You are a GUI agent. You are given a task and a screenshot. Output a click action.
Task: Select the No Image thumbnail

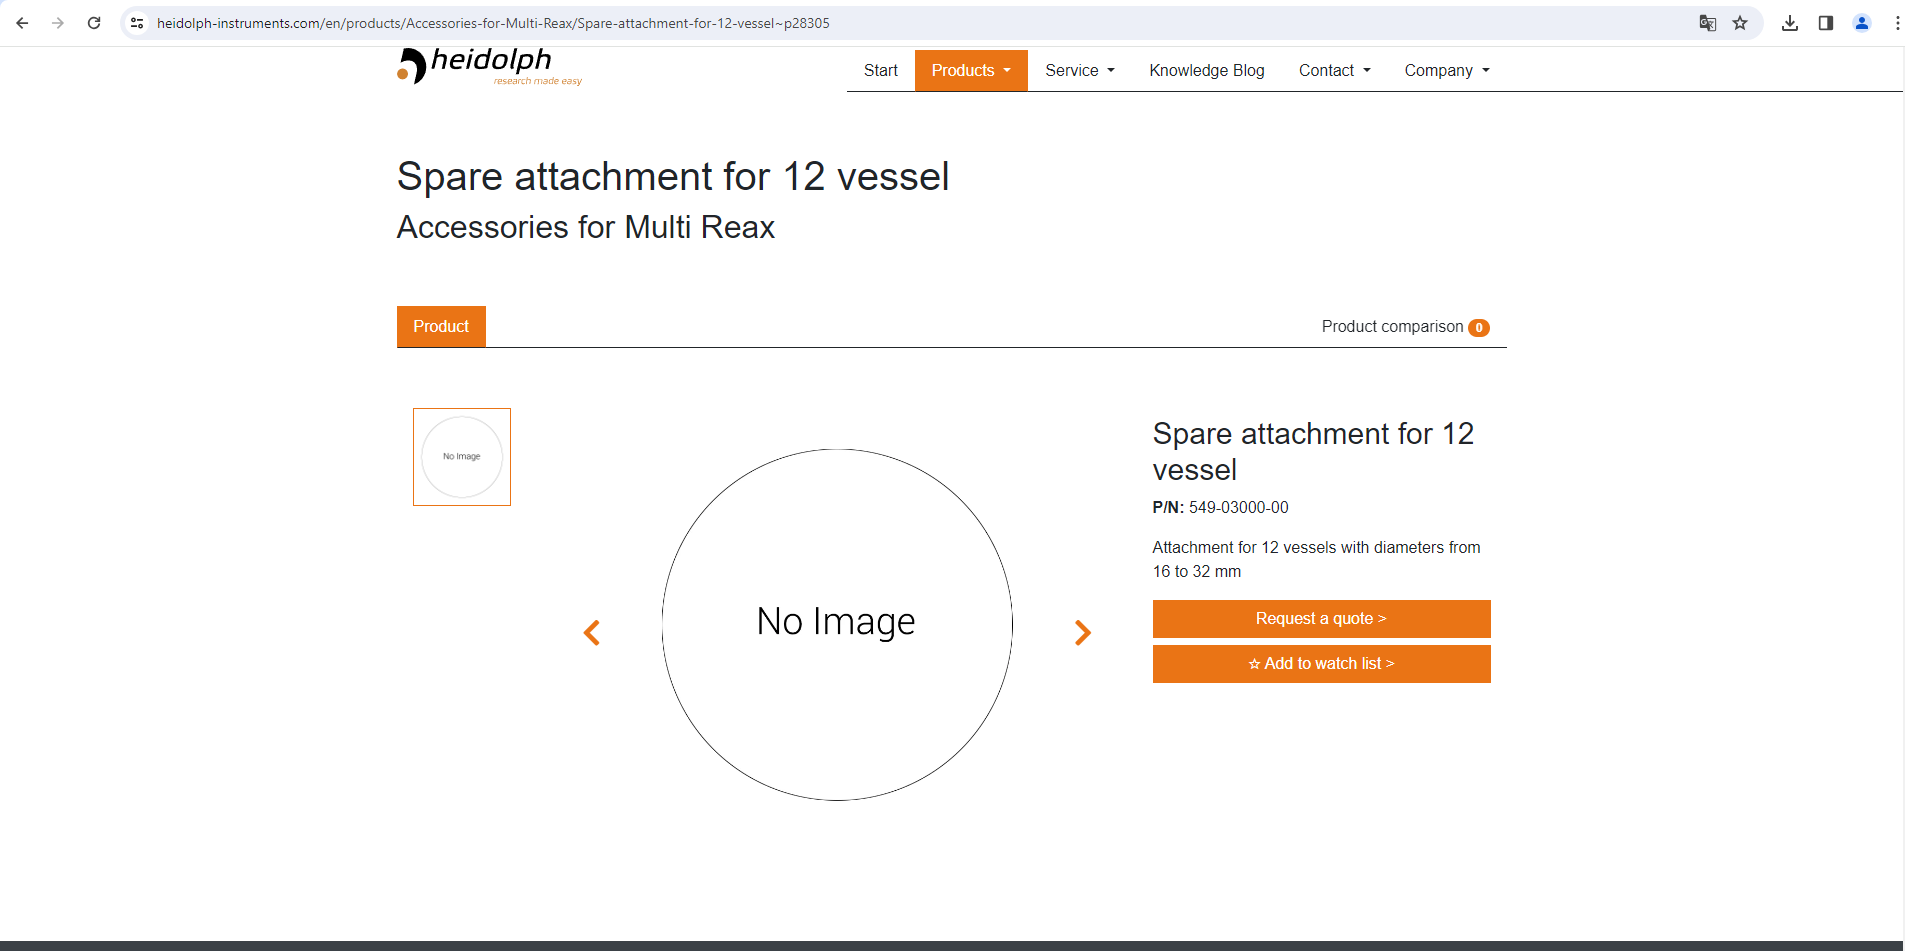point(462,457)
